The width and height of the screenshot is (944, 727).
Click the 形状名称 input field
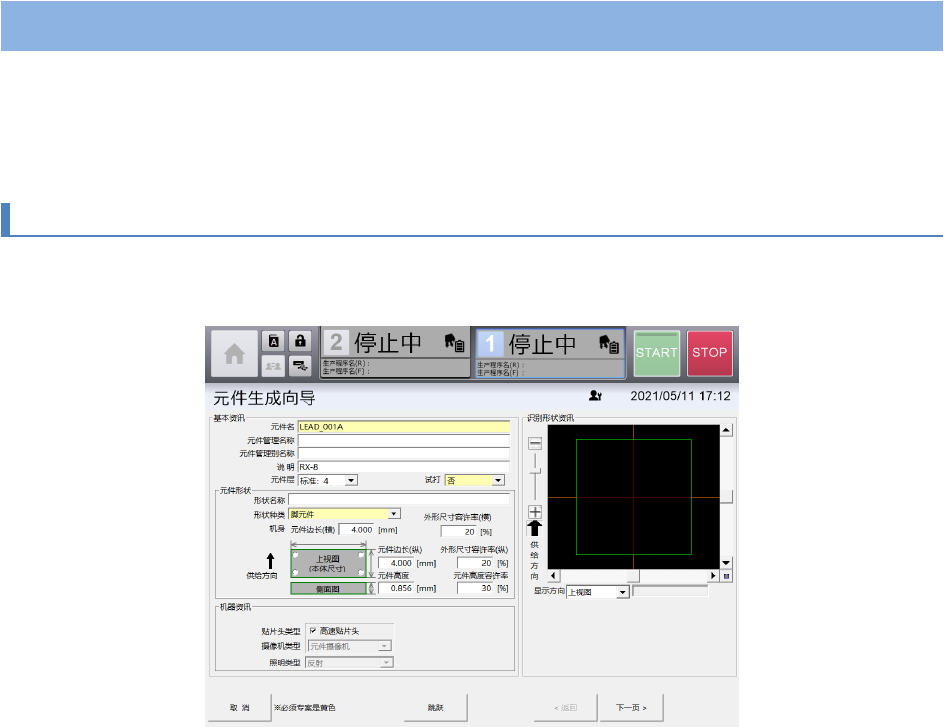tap(399, 500)
